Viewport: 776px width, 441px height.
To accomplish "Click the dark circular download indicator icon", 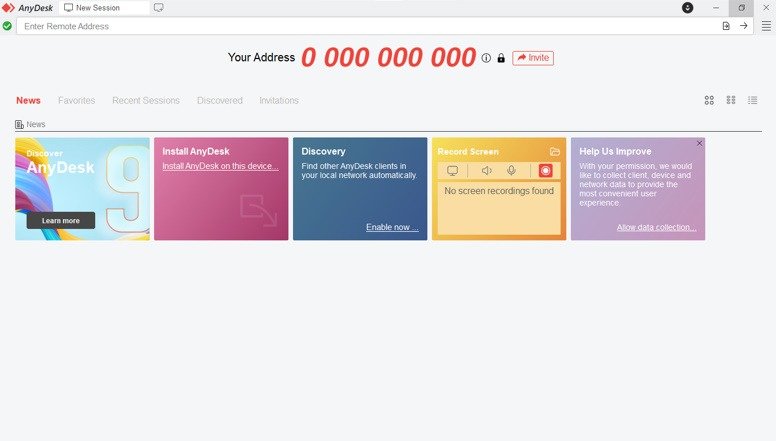I will tap(687, 7).
